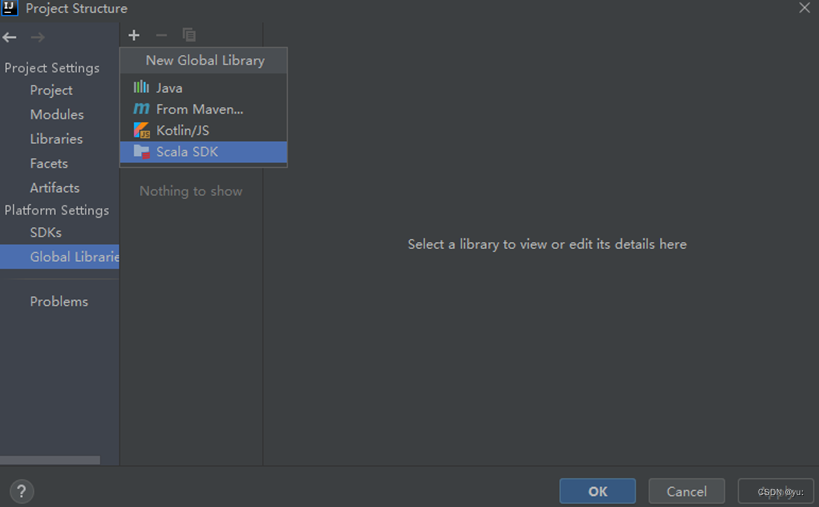Click the 'Nothing to show' text
The height and width of the screenshot is (507, 819).
click(x=191, y=191)
